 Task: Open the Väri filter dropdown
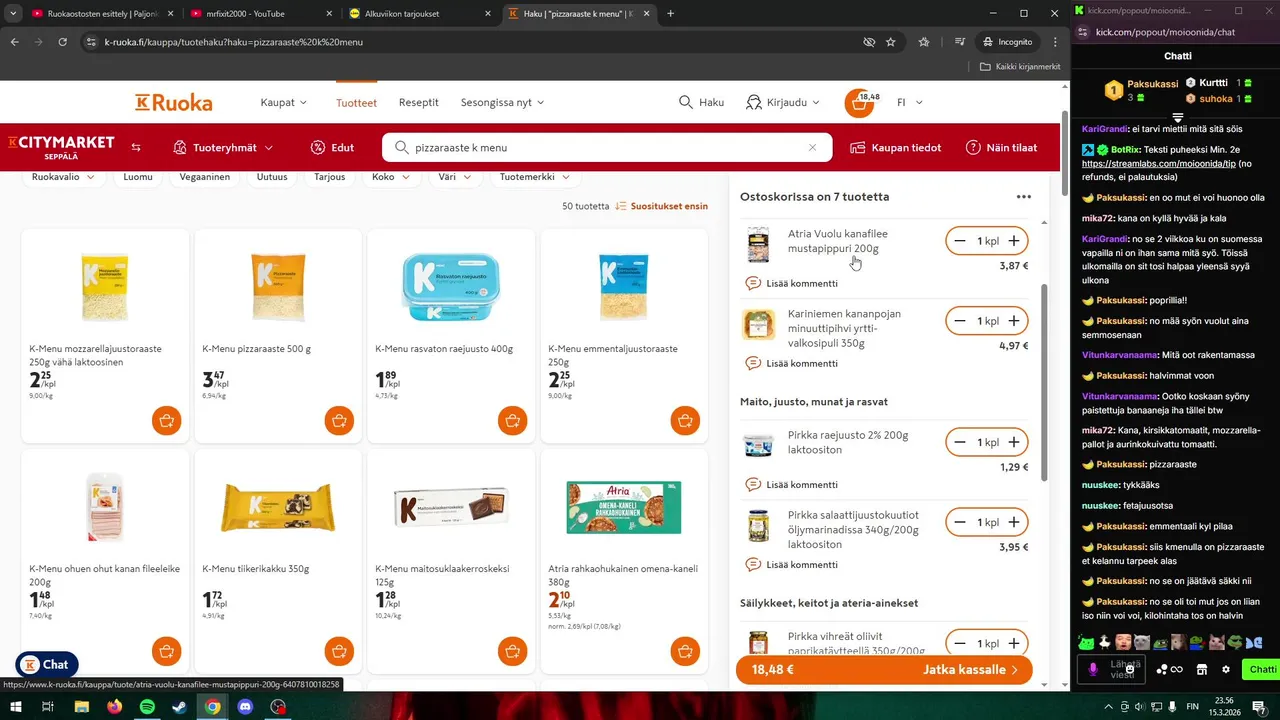[455, 177]
